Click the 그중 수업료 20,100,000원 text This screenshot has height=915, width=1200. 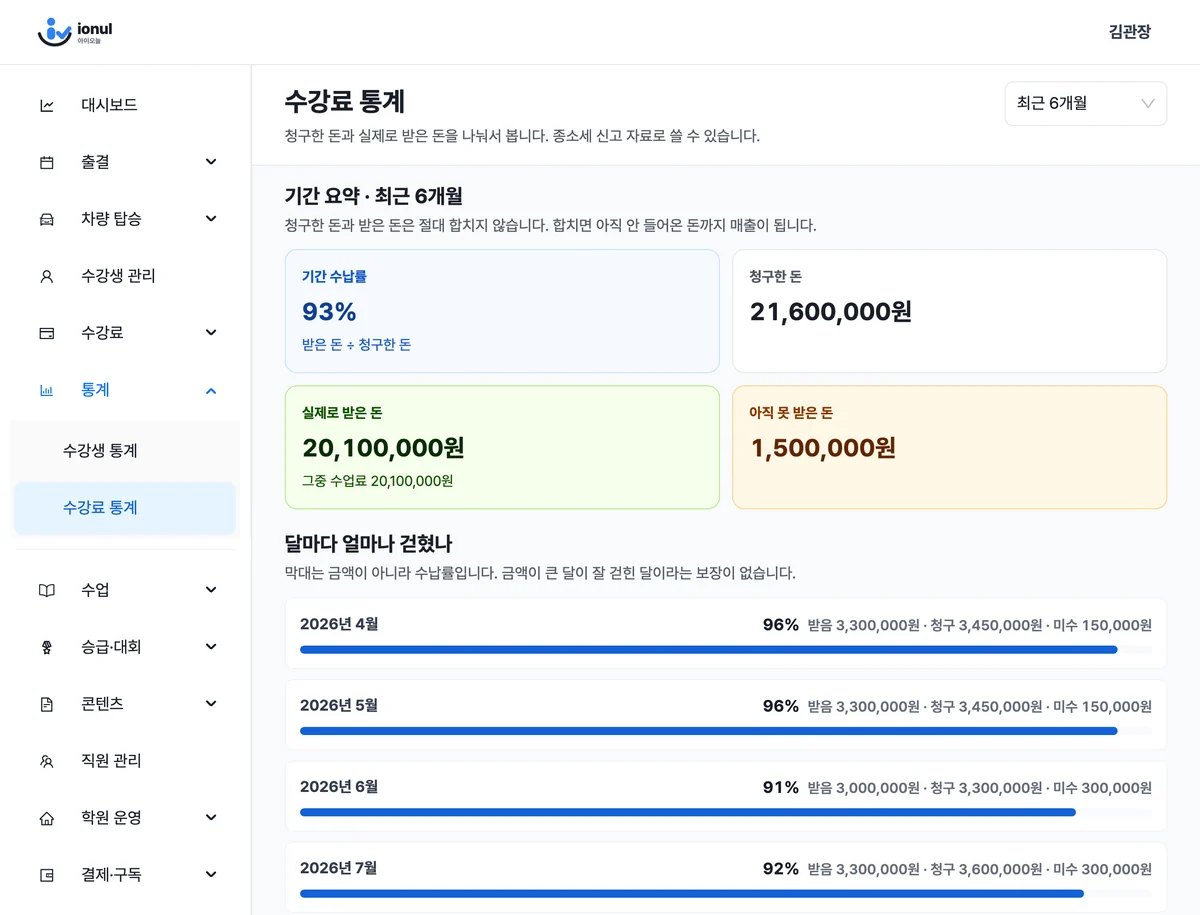(x=378, y=481)
